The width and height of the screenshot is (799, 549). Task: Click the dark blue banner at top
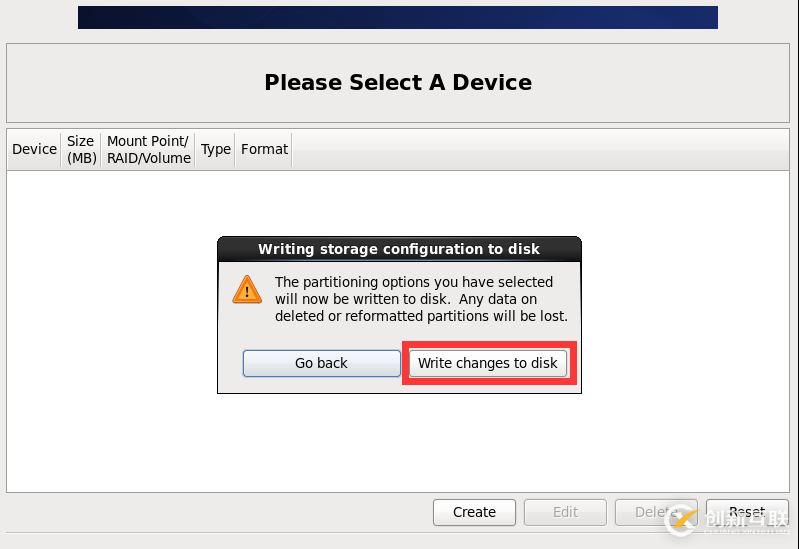tap(397, 17)
